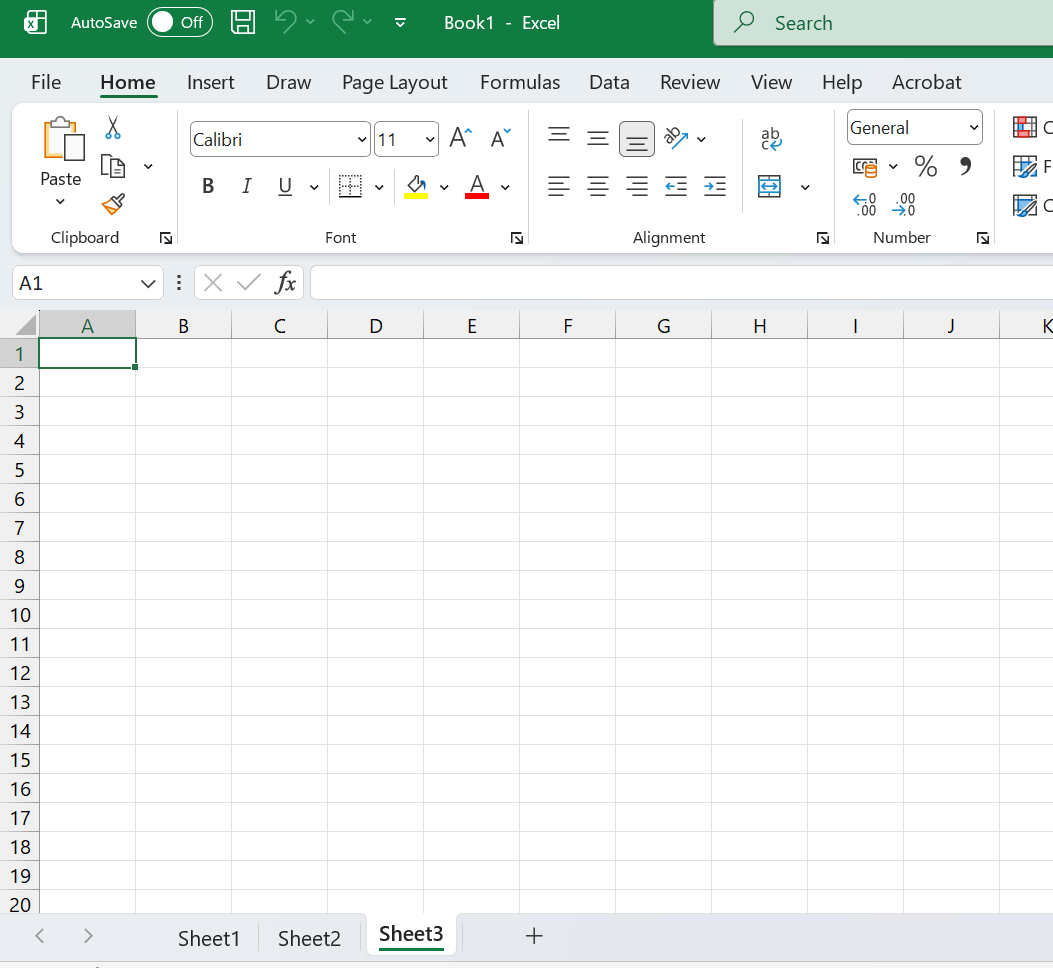This screenshot has width=1053, height=968.
Task: Add a new sheet with plus button
Action: click(534, 936)
